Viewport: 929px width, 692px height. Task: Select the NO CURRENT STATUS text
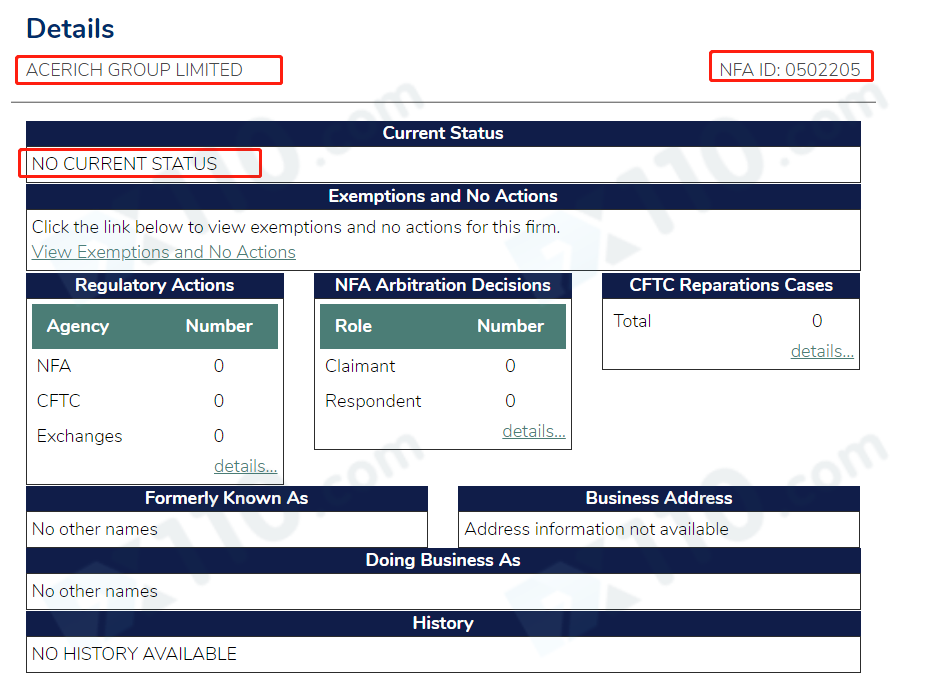coord(124,164)
